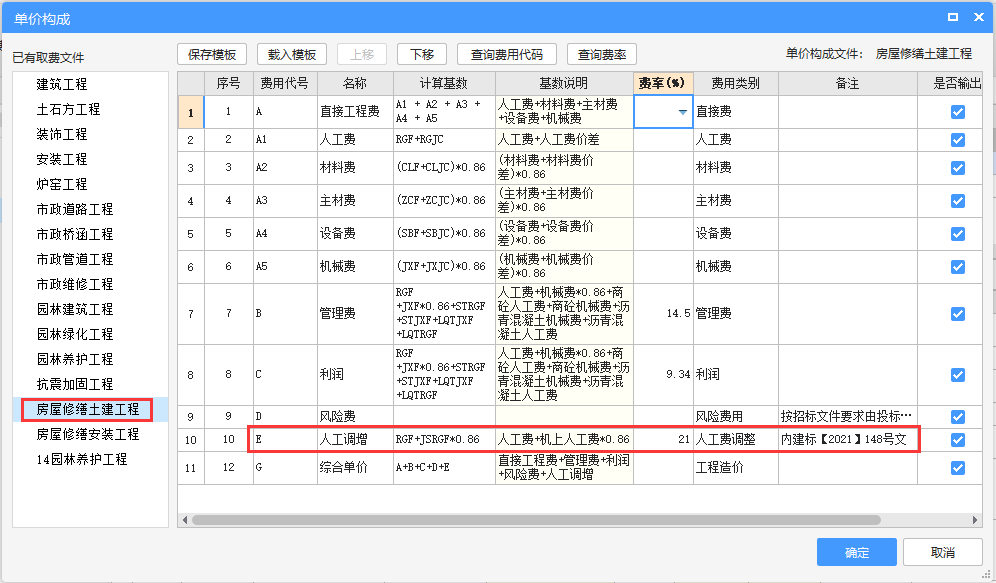Toggle output checkbox for 利润 row

[958, 375]
